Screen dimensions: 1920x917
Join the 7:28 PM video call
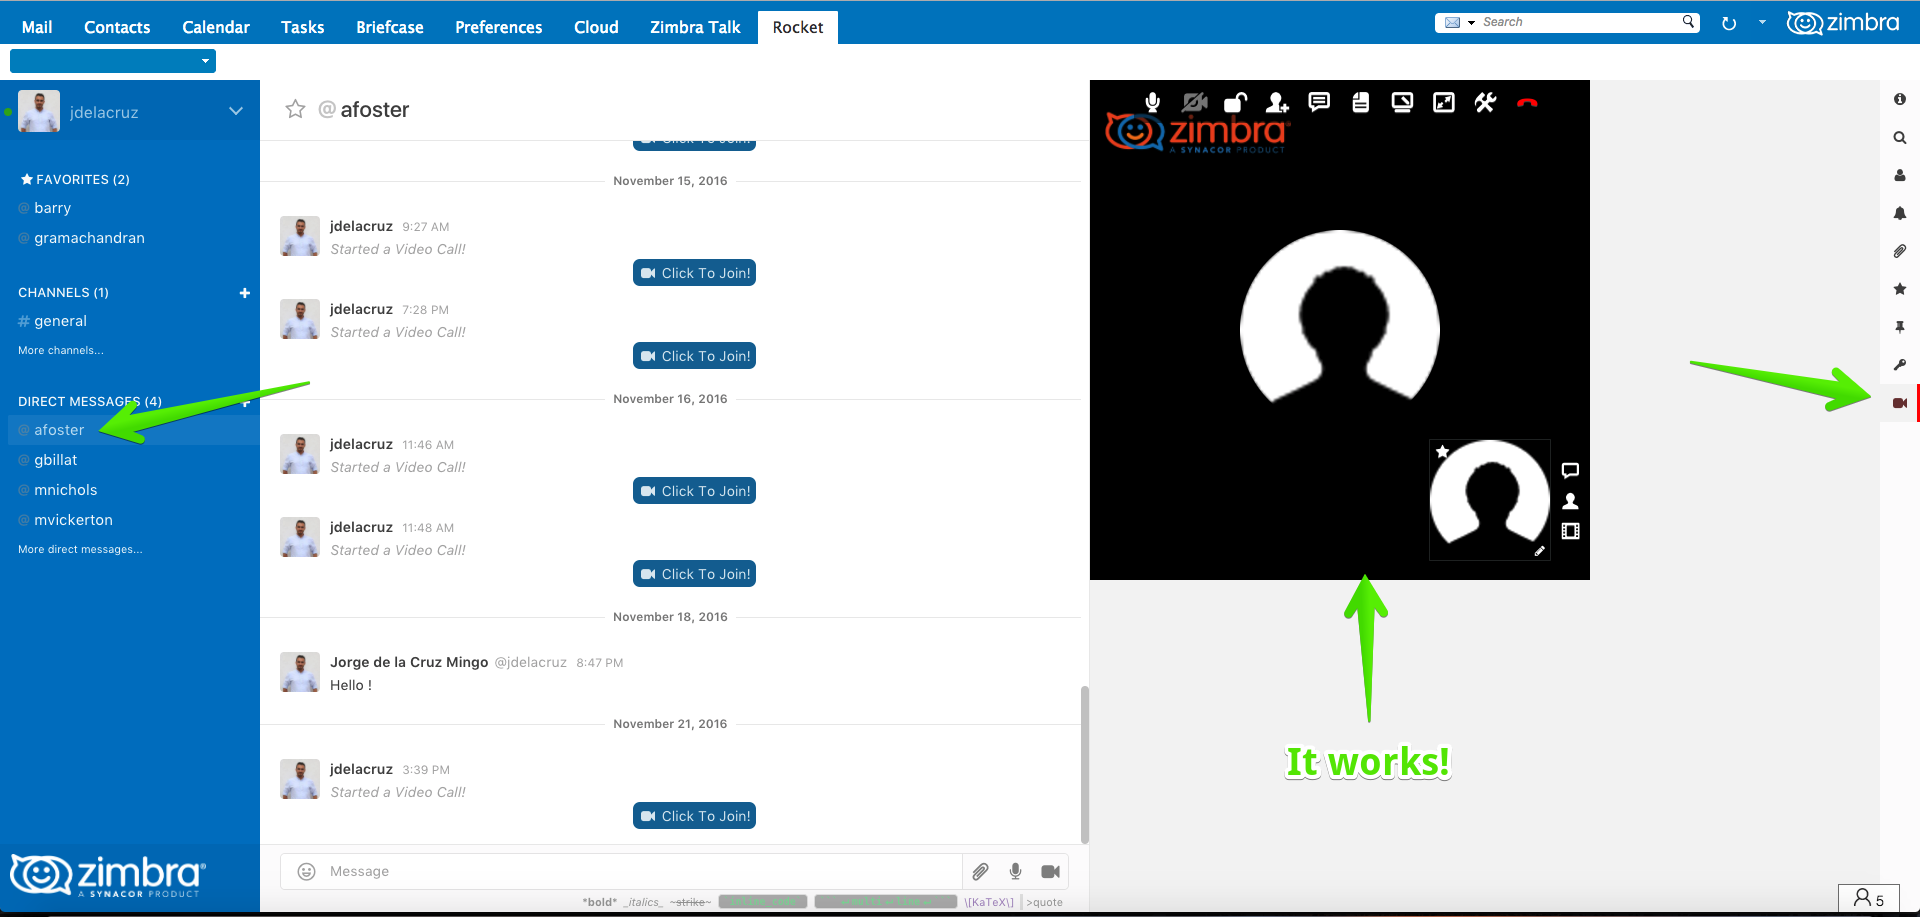point(694,356)
